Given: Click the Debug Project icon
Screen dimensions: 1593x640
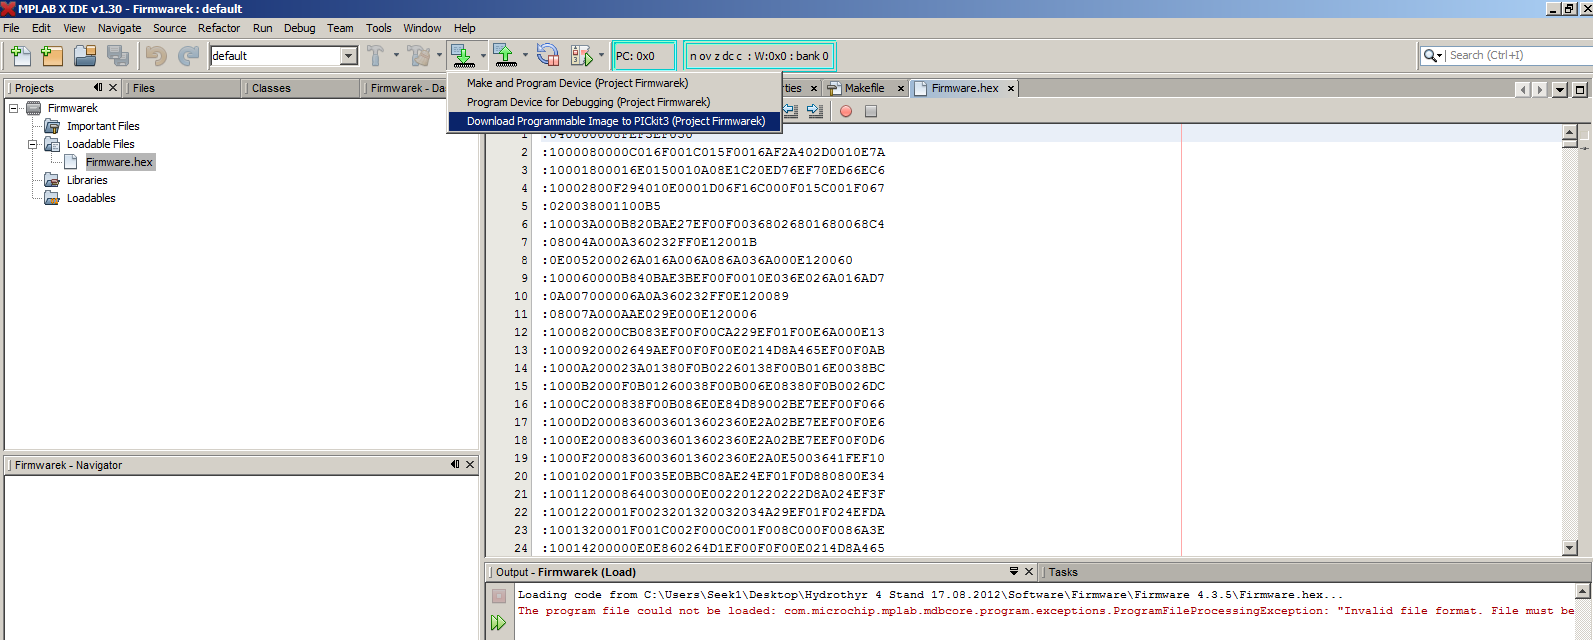Looking at the screenshot, I should tap(582, 56).
